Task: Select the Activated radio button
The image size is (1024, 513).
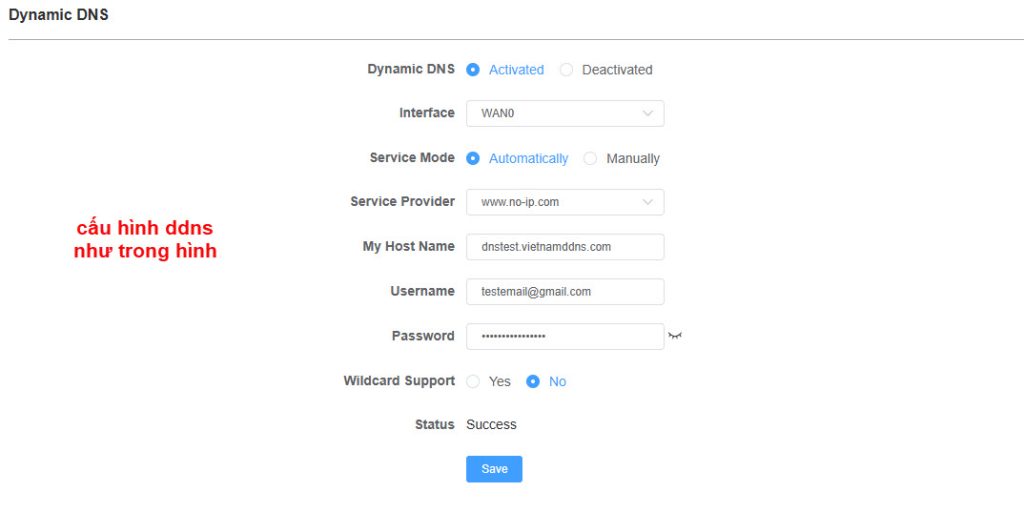Action: pyautogui.click(x=473, y=70)
